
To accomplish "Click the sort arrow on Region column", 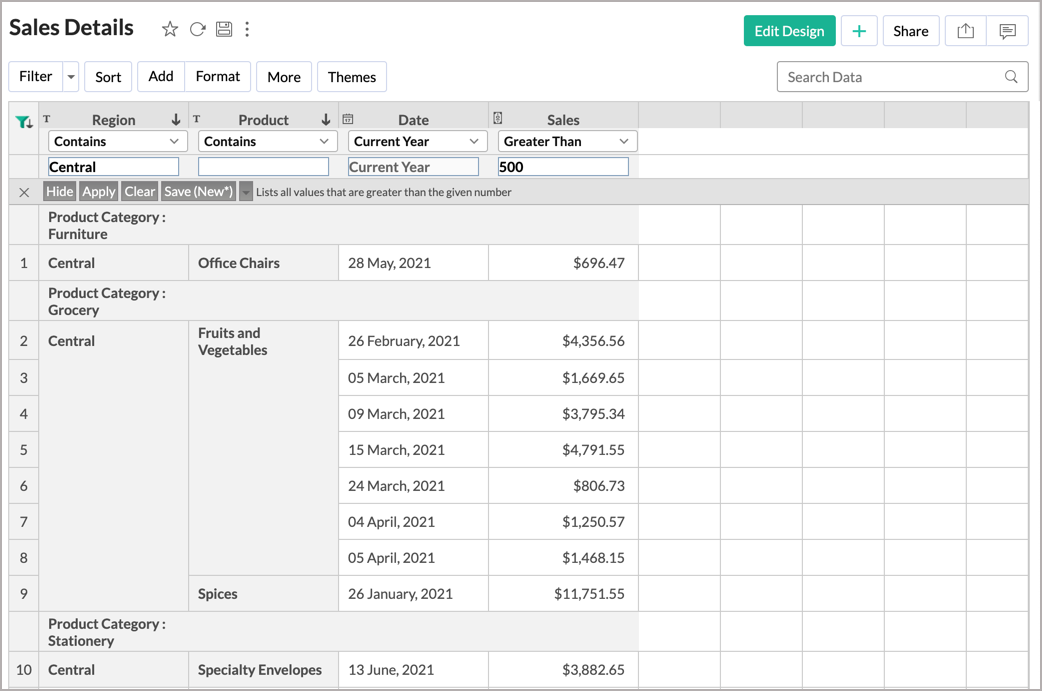I will (175, 120).
